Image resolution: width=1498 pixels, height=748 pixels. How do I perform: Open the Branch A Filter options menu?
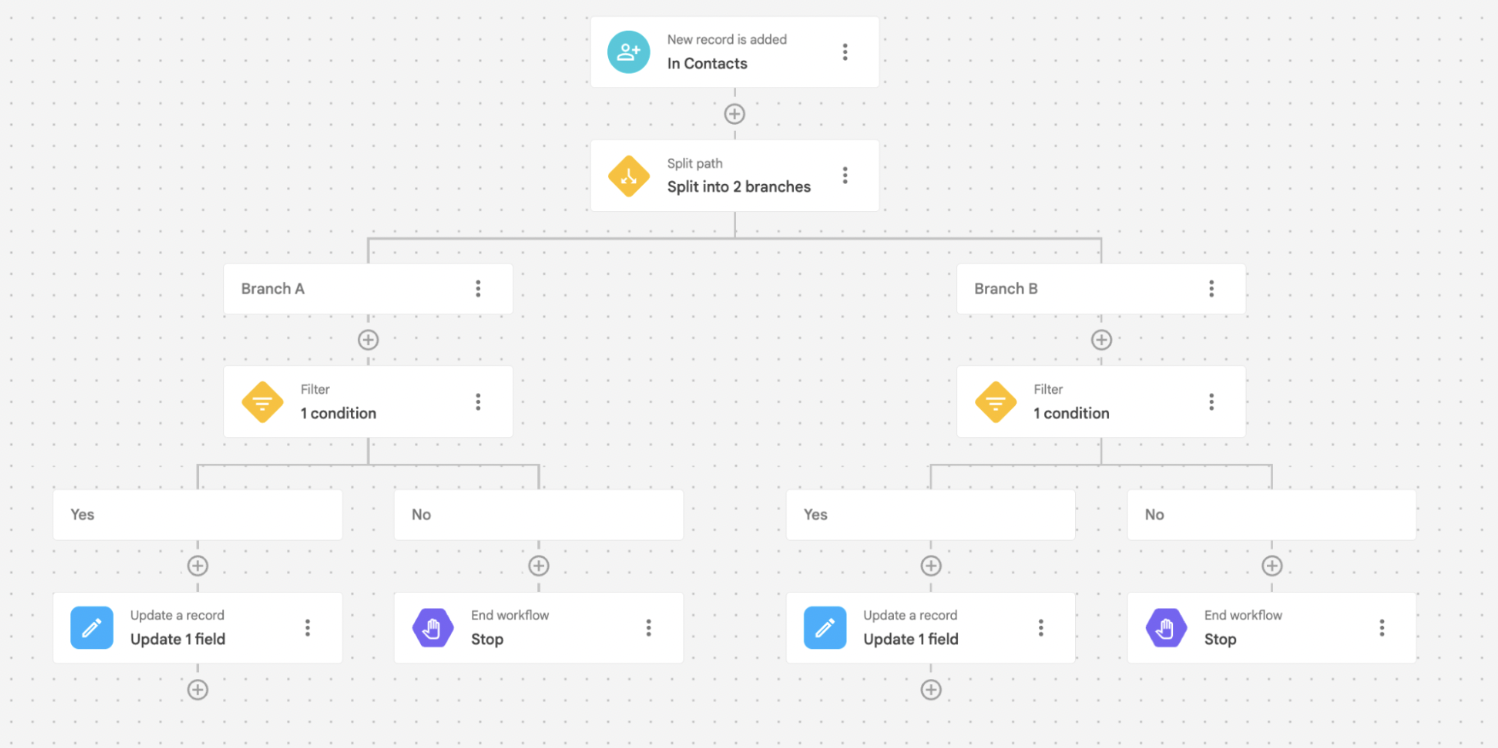(478, 401)
